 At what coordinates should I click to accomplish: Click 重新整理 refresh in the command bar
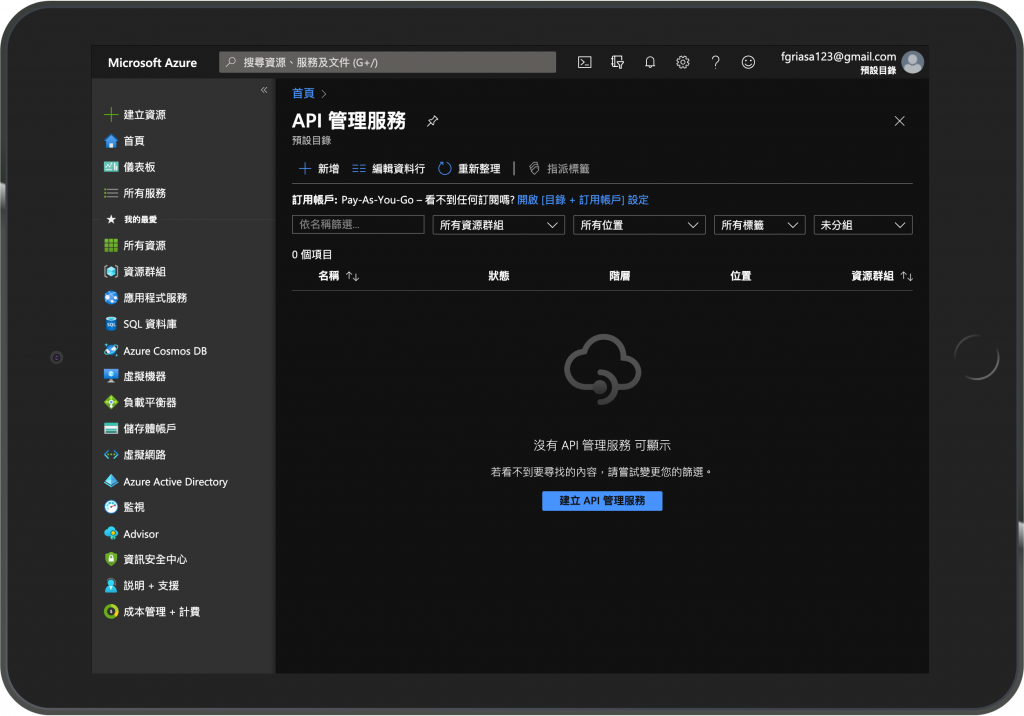(x=469, y=169)
